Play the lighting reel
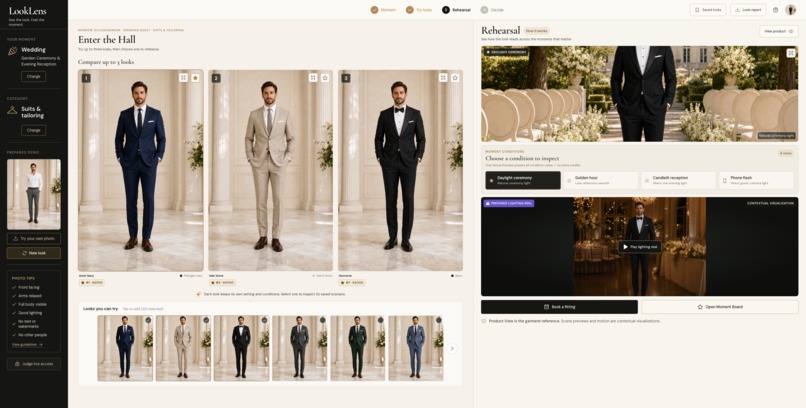Screen dimensions: 806x408 coord(640,247)
